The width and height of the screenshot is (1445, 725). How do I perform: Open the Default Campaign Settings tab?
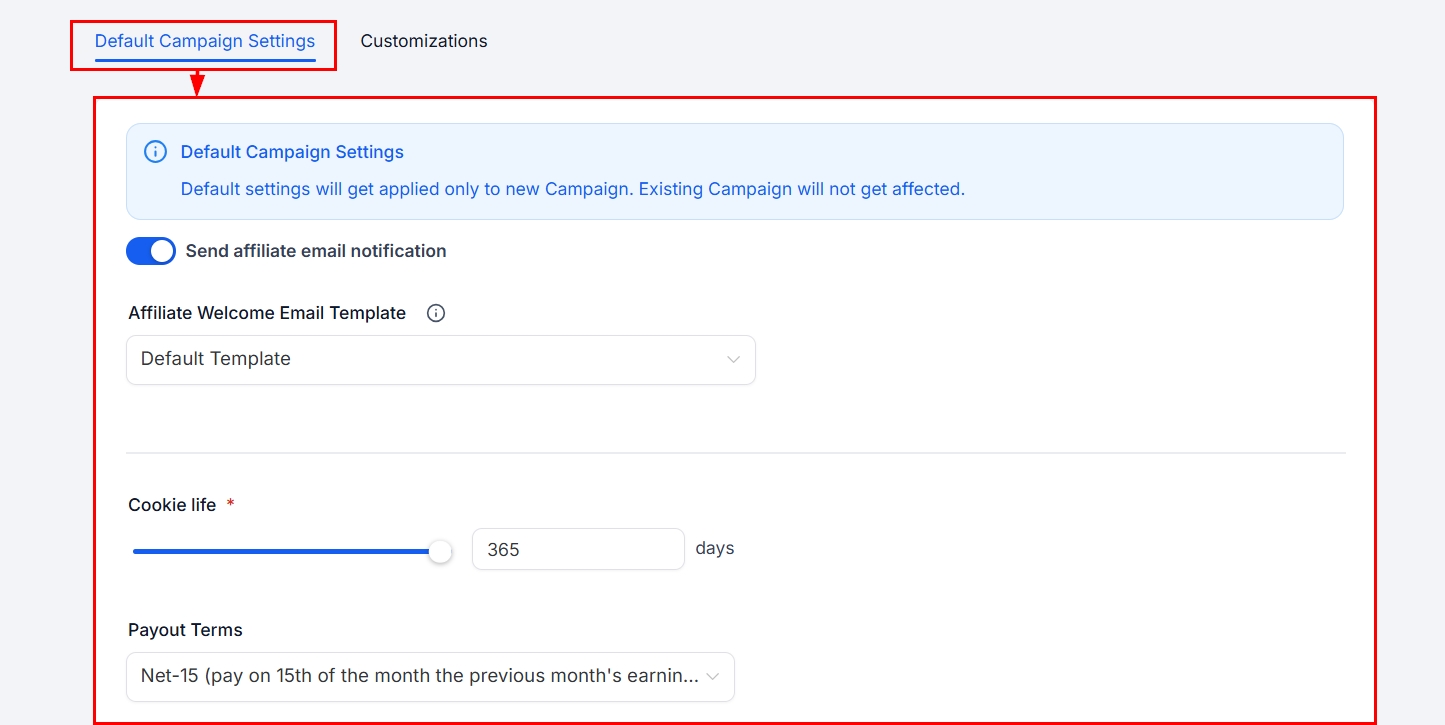(204, 42)
